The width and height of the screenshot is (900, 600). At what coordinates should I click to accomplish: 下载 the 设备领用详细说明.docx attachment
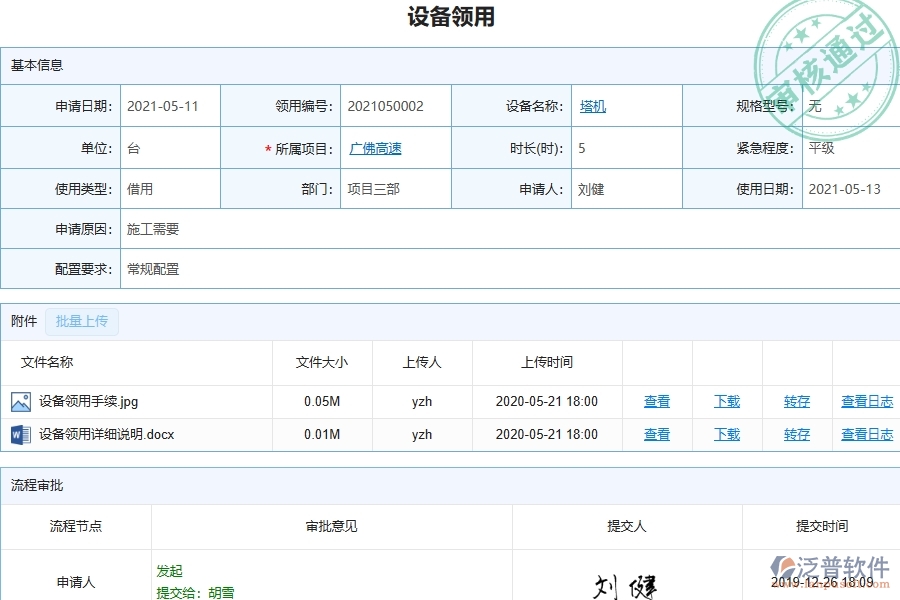click(727, 434)
